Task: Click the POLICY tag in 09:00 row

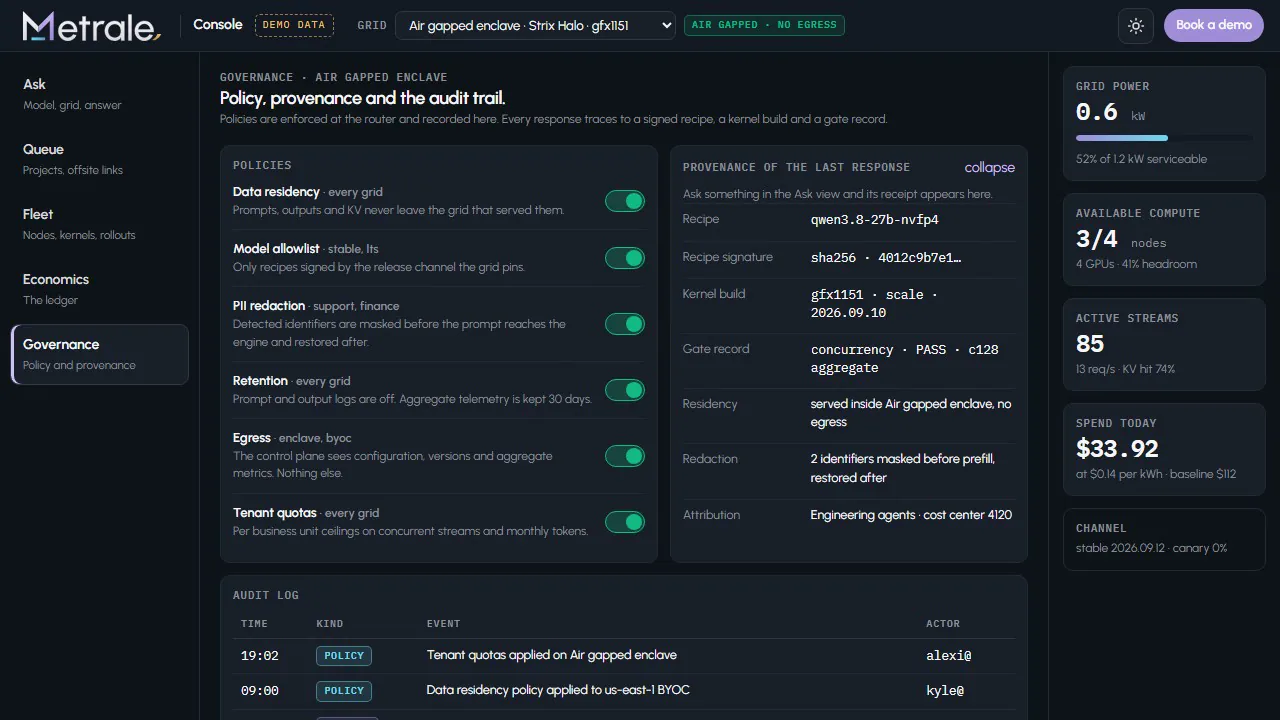Action: (344, 691)
